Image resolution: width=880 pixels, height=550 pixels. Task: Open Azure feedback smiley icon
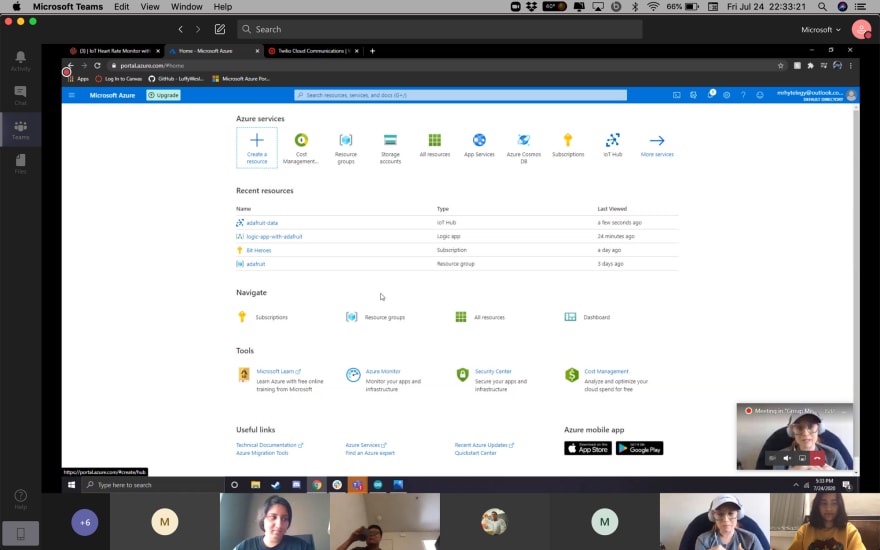click(x=760, y=95)
